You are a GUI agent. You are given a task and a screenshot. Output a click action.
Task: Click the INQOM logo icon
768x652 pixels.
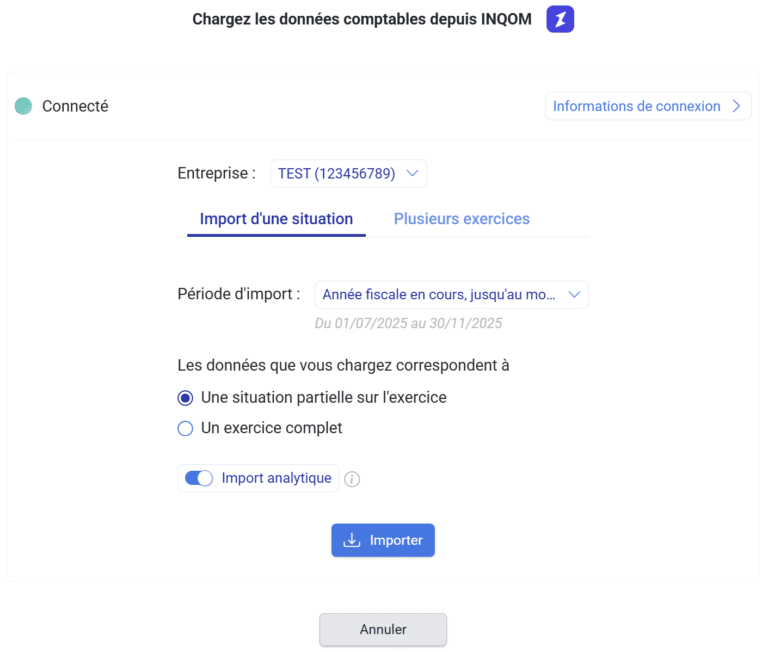(560, 19)
